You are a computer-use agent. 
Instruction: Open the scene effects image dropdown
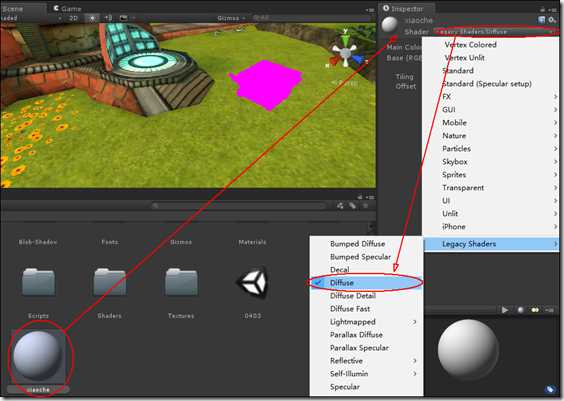coord(126,18)
